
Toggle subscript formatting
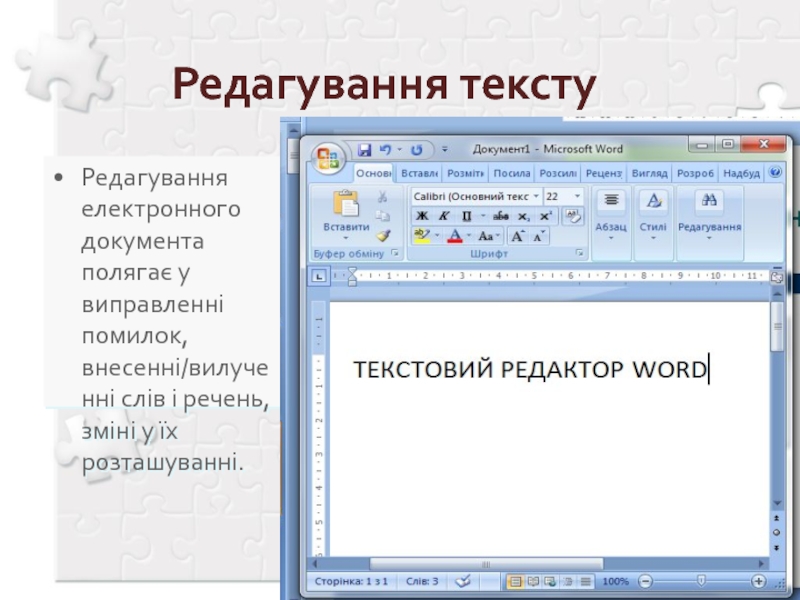(x=523, y=216)
